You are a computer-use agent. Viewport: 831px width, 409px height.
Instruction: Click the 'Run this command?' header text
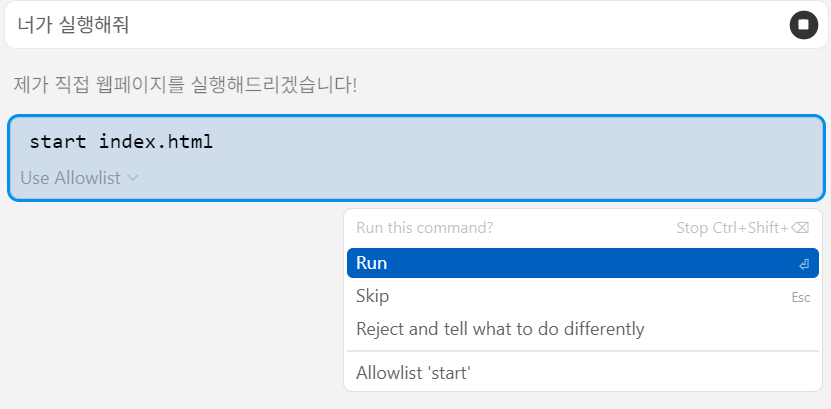[425, 228]
